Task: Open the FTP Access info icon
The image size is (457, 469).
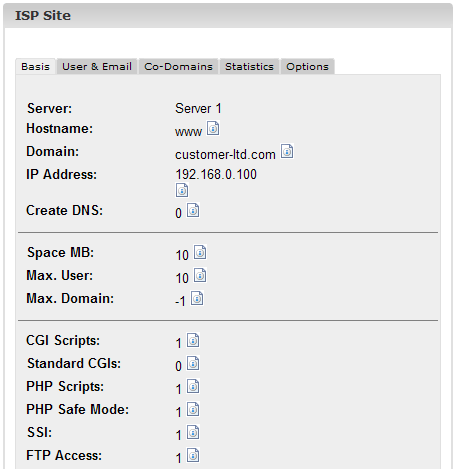Action: [x=193, y=455]
